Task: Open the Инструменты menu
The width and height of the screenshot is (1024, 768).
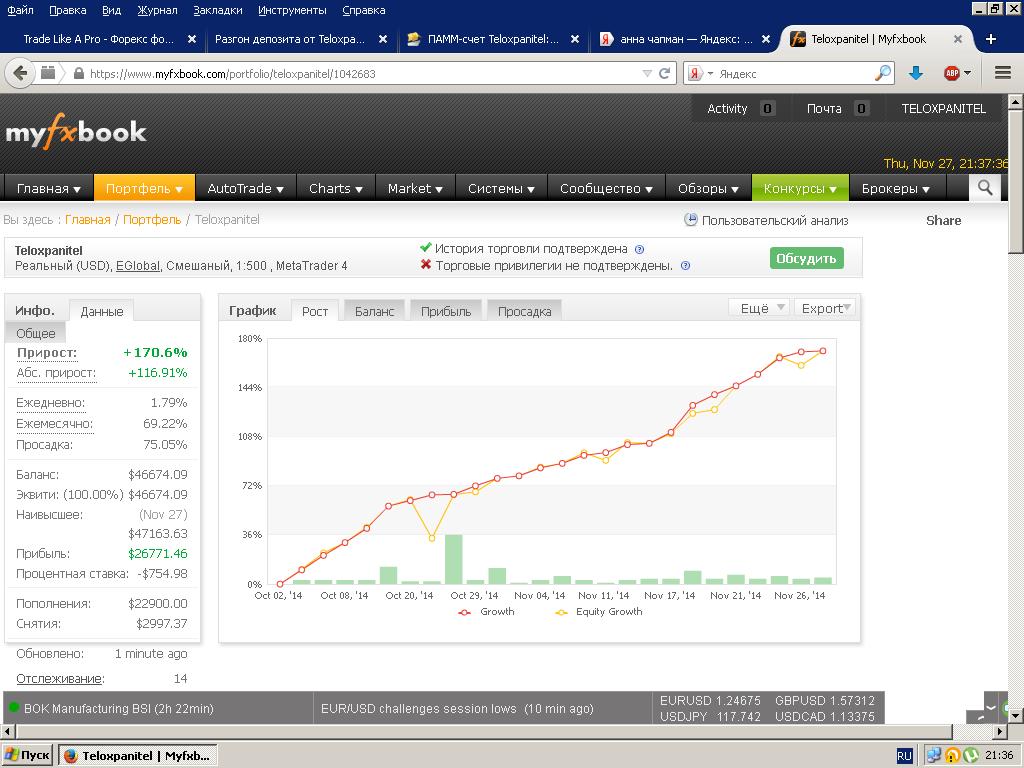Action: point(292,10)
